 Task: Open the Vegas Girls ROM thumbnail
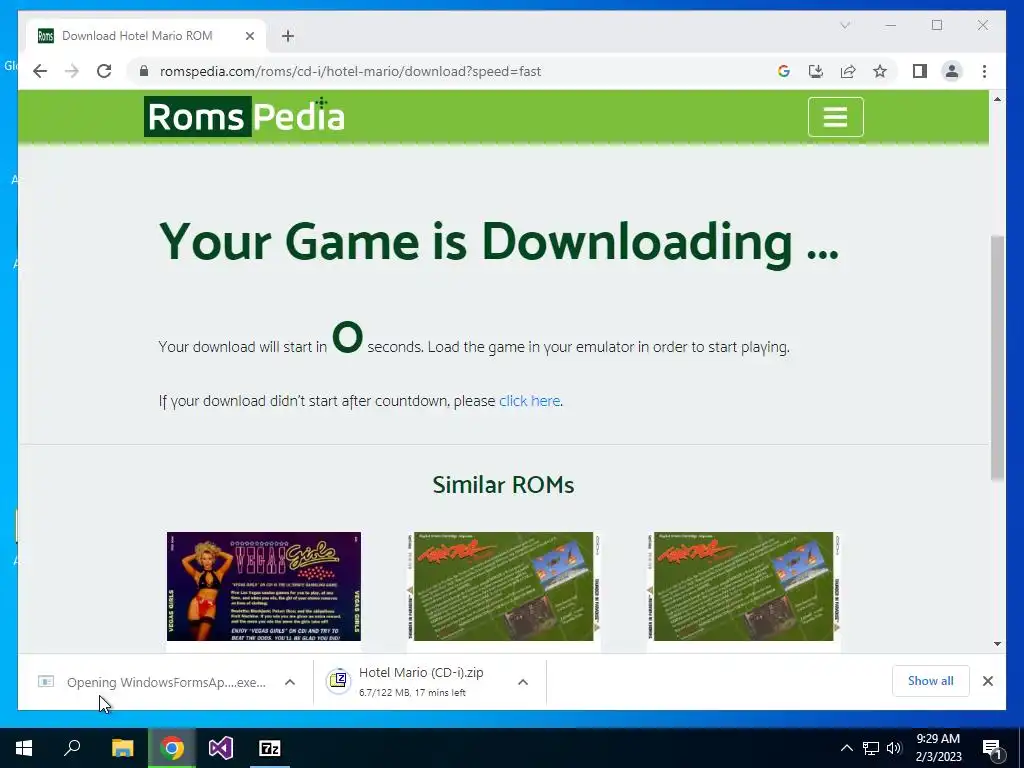point(264,586)
